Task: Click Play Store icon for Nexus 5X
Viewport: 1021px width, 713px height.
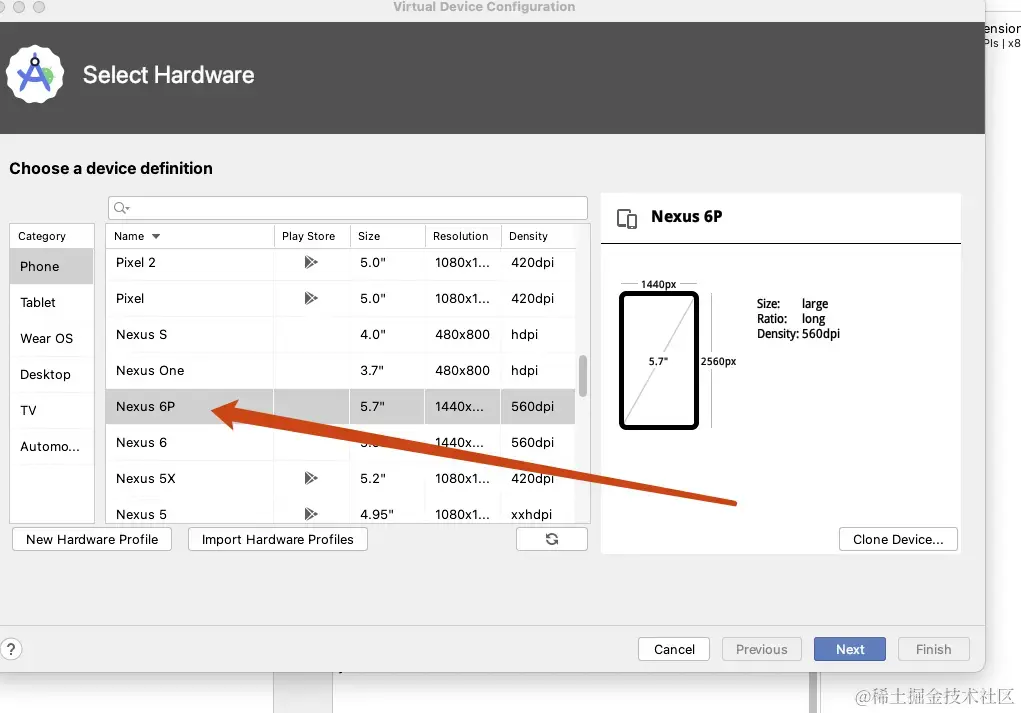Action: pyautogui.click(x=311, y=478)
